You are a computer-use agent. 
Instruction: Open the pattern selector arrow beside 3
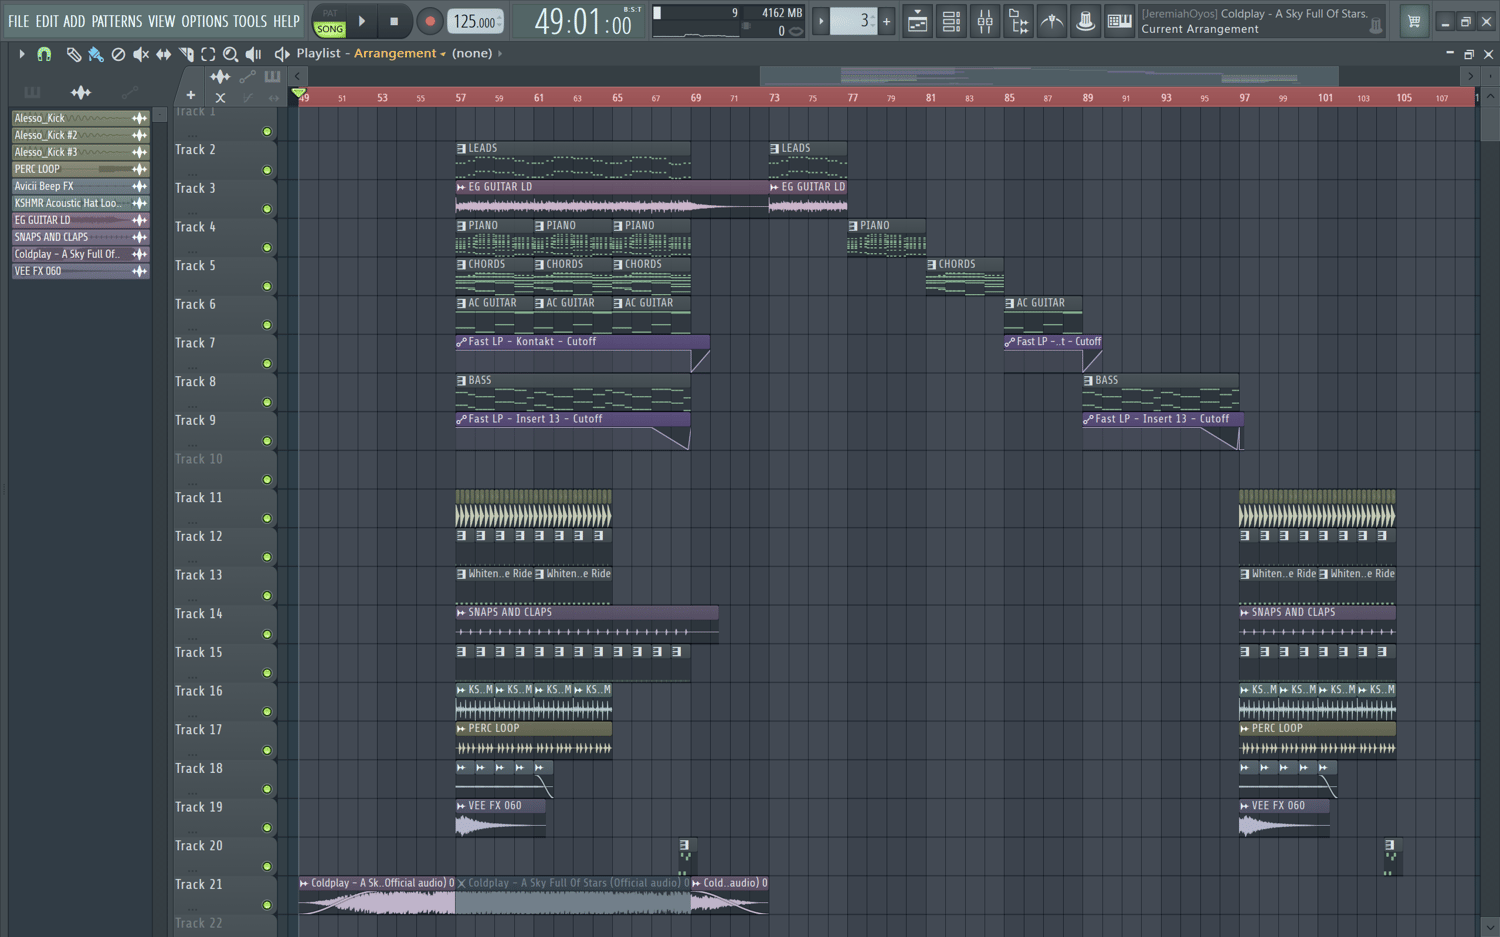click(x=821, y=21)
